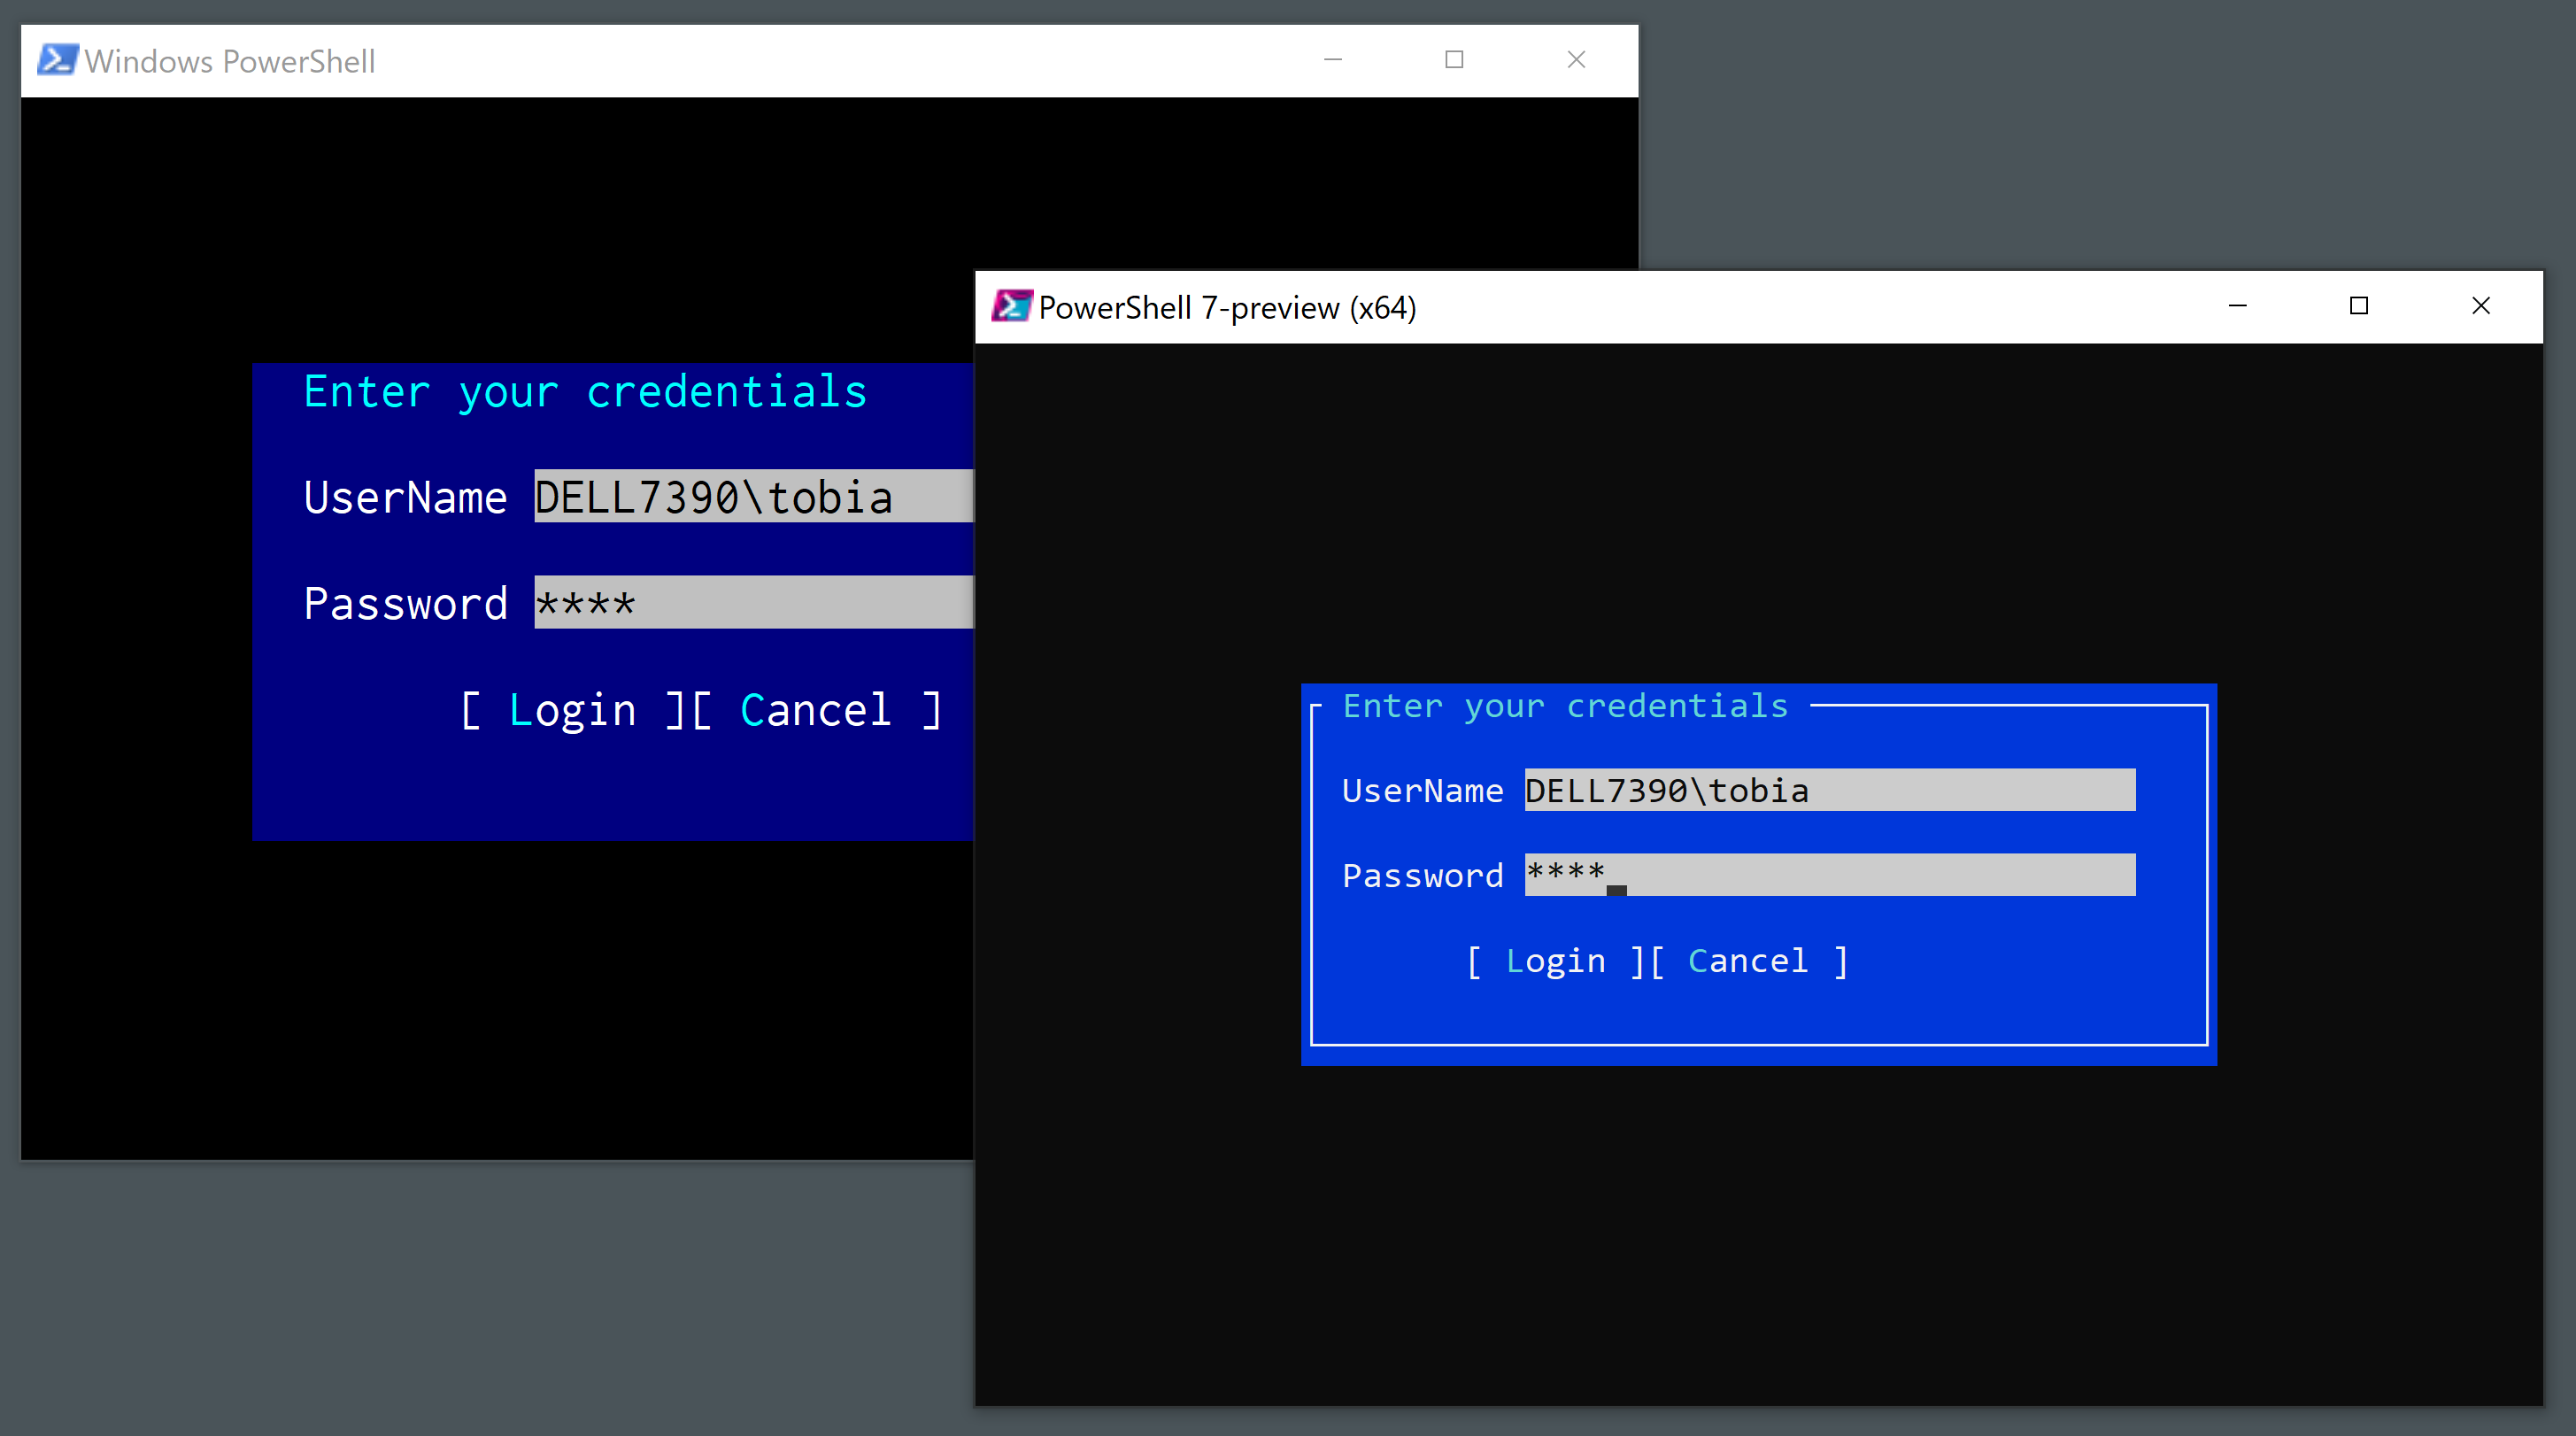Click Cancel in the Windows PowerShell dialog

[x=816, y=709]
